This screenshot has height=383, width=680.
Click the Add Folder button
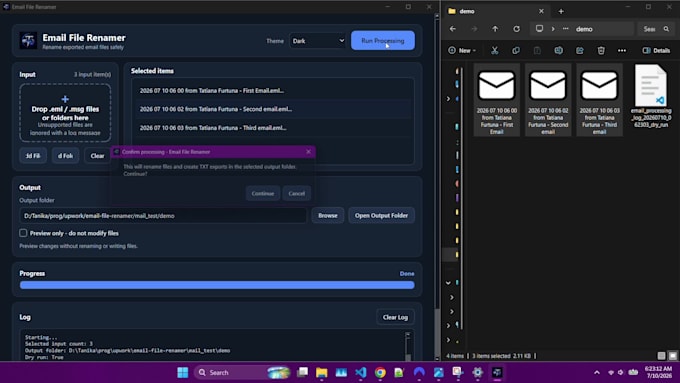coord(65,156)
